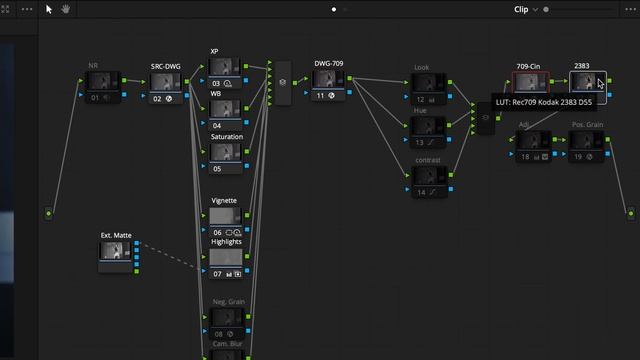The height and width of the screenshot is (360, 640).
Task: Click the Vignette node label
Action: tap(224, 200)
